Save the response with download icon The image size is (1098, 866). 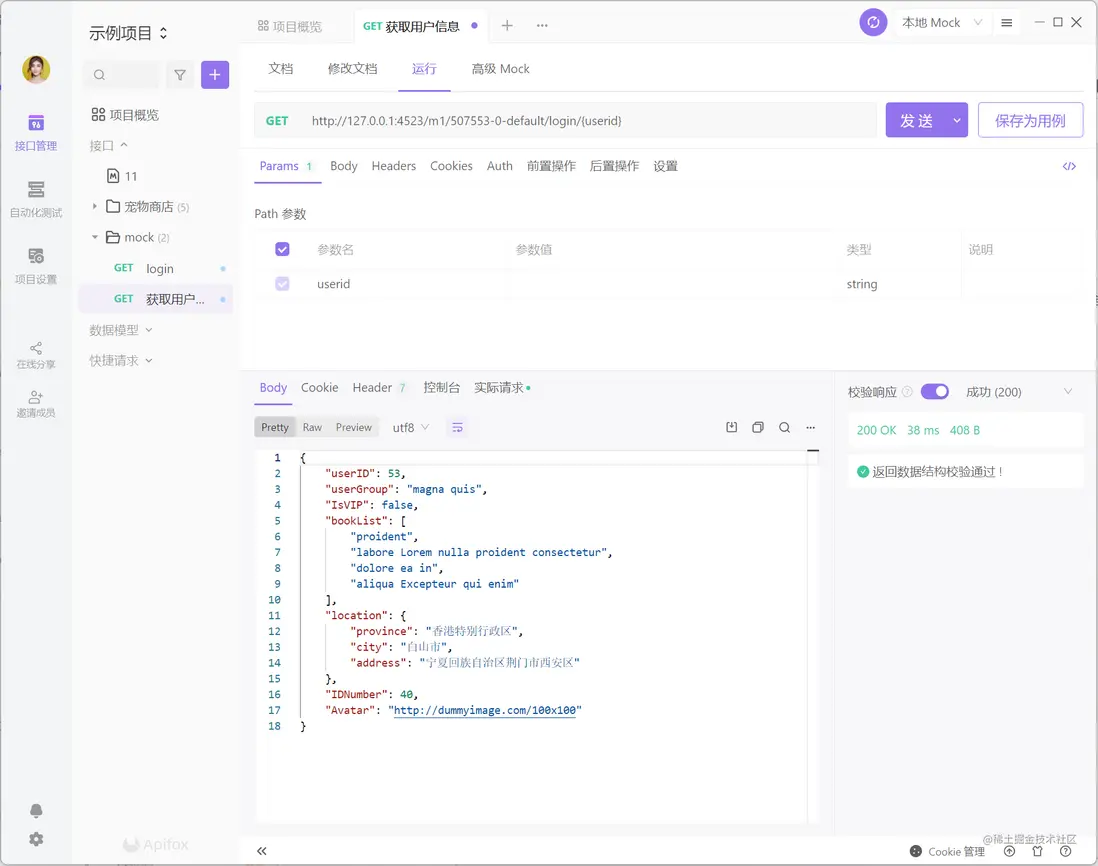(x=731, y=427)
